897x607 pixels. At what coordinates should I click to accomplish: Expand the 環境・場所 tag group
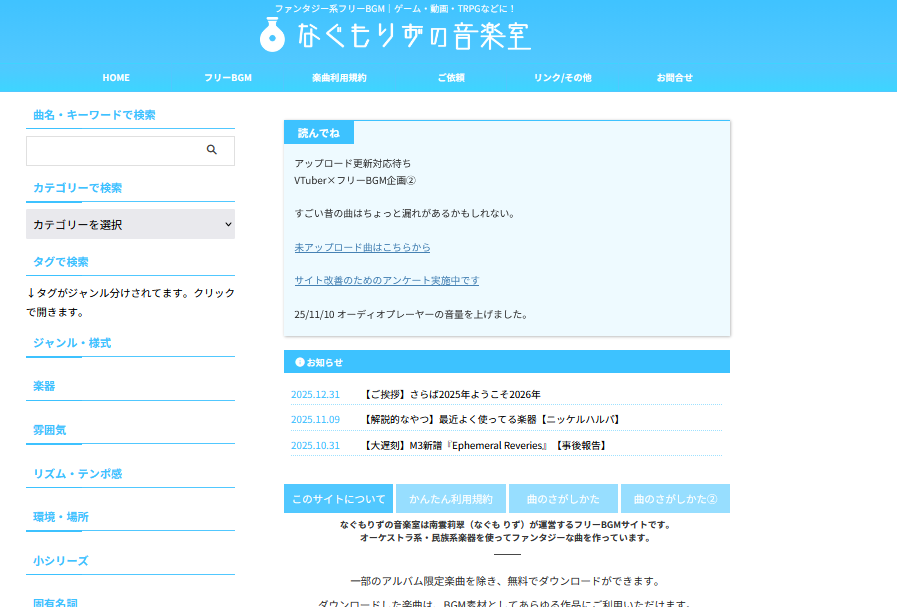tap(61, 517)
